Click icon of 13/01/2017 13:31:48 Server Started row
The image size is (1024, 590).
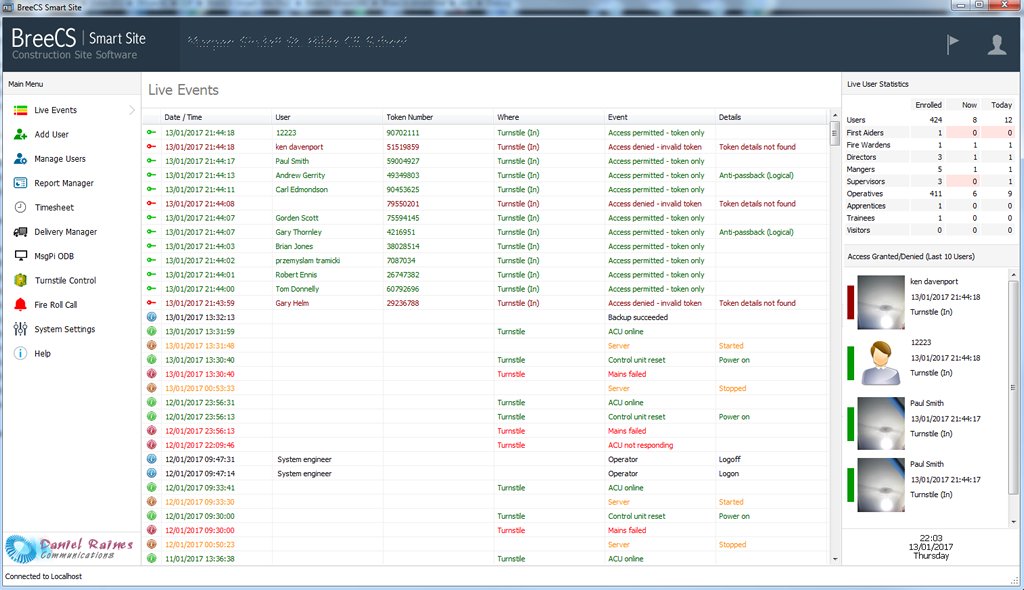pyautogui.click(x=152, y=346)
